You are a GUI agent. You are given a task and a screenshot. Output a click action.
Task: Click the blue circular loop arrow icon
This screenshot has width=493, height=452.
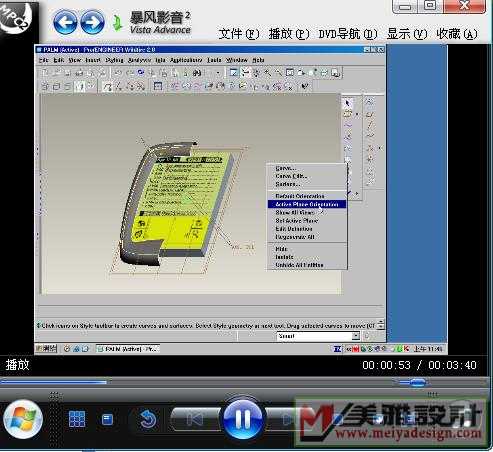(147, 419)
